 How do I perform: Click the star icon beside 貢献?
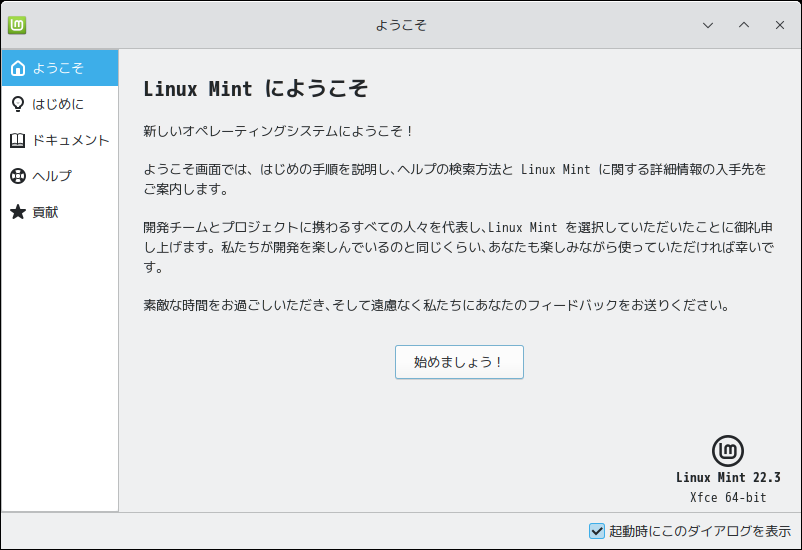pyautogui.click(x=17, y=212)
